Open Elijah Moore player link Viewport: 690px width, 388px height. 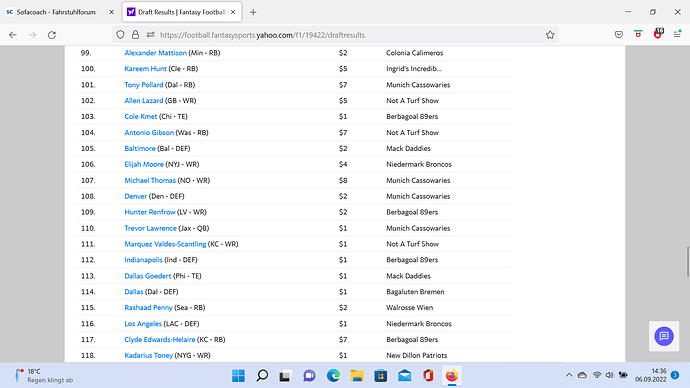pos(144,164)
